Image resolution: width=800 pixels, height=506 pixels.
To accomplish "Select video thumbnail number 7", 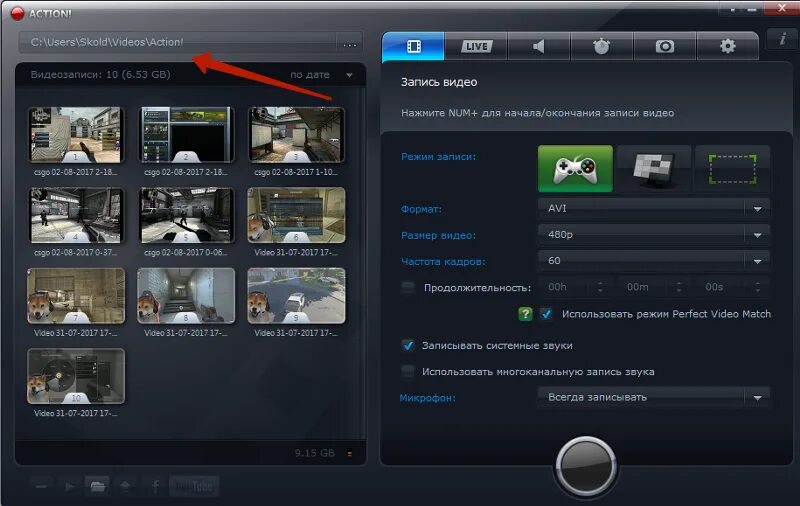I will point(76,296).
